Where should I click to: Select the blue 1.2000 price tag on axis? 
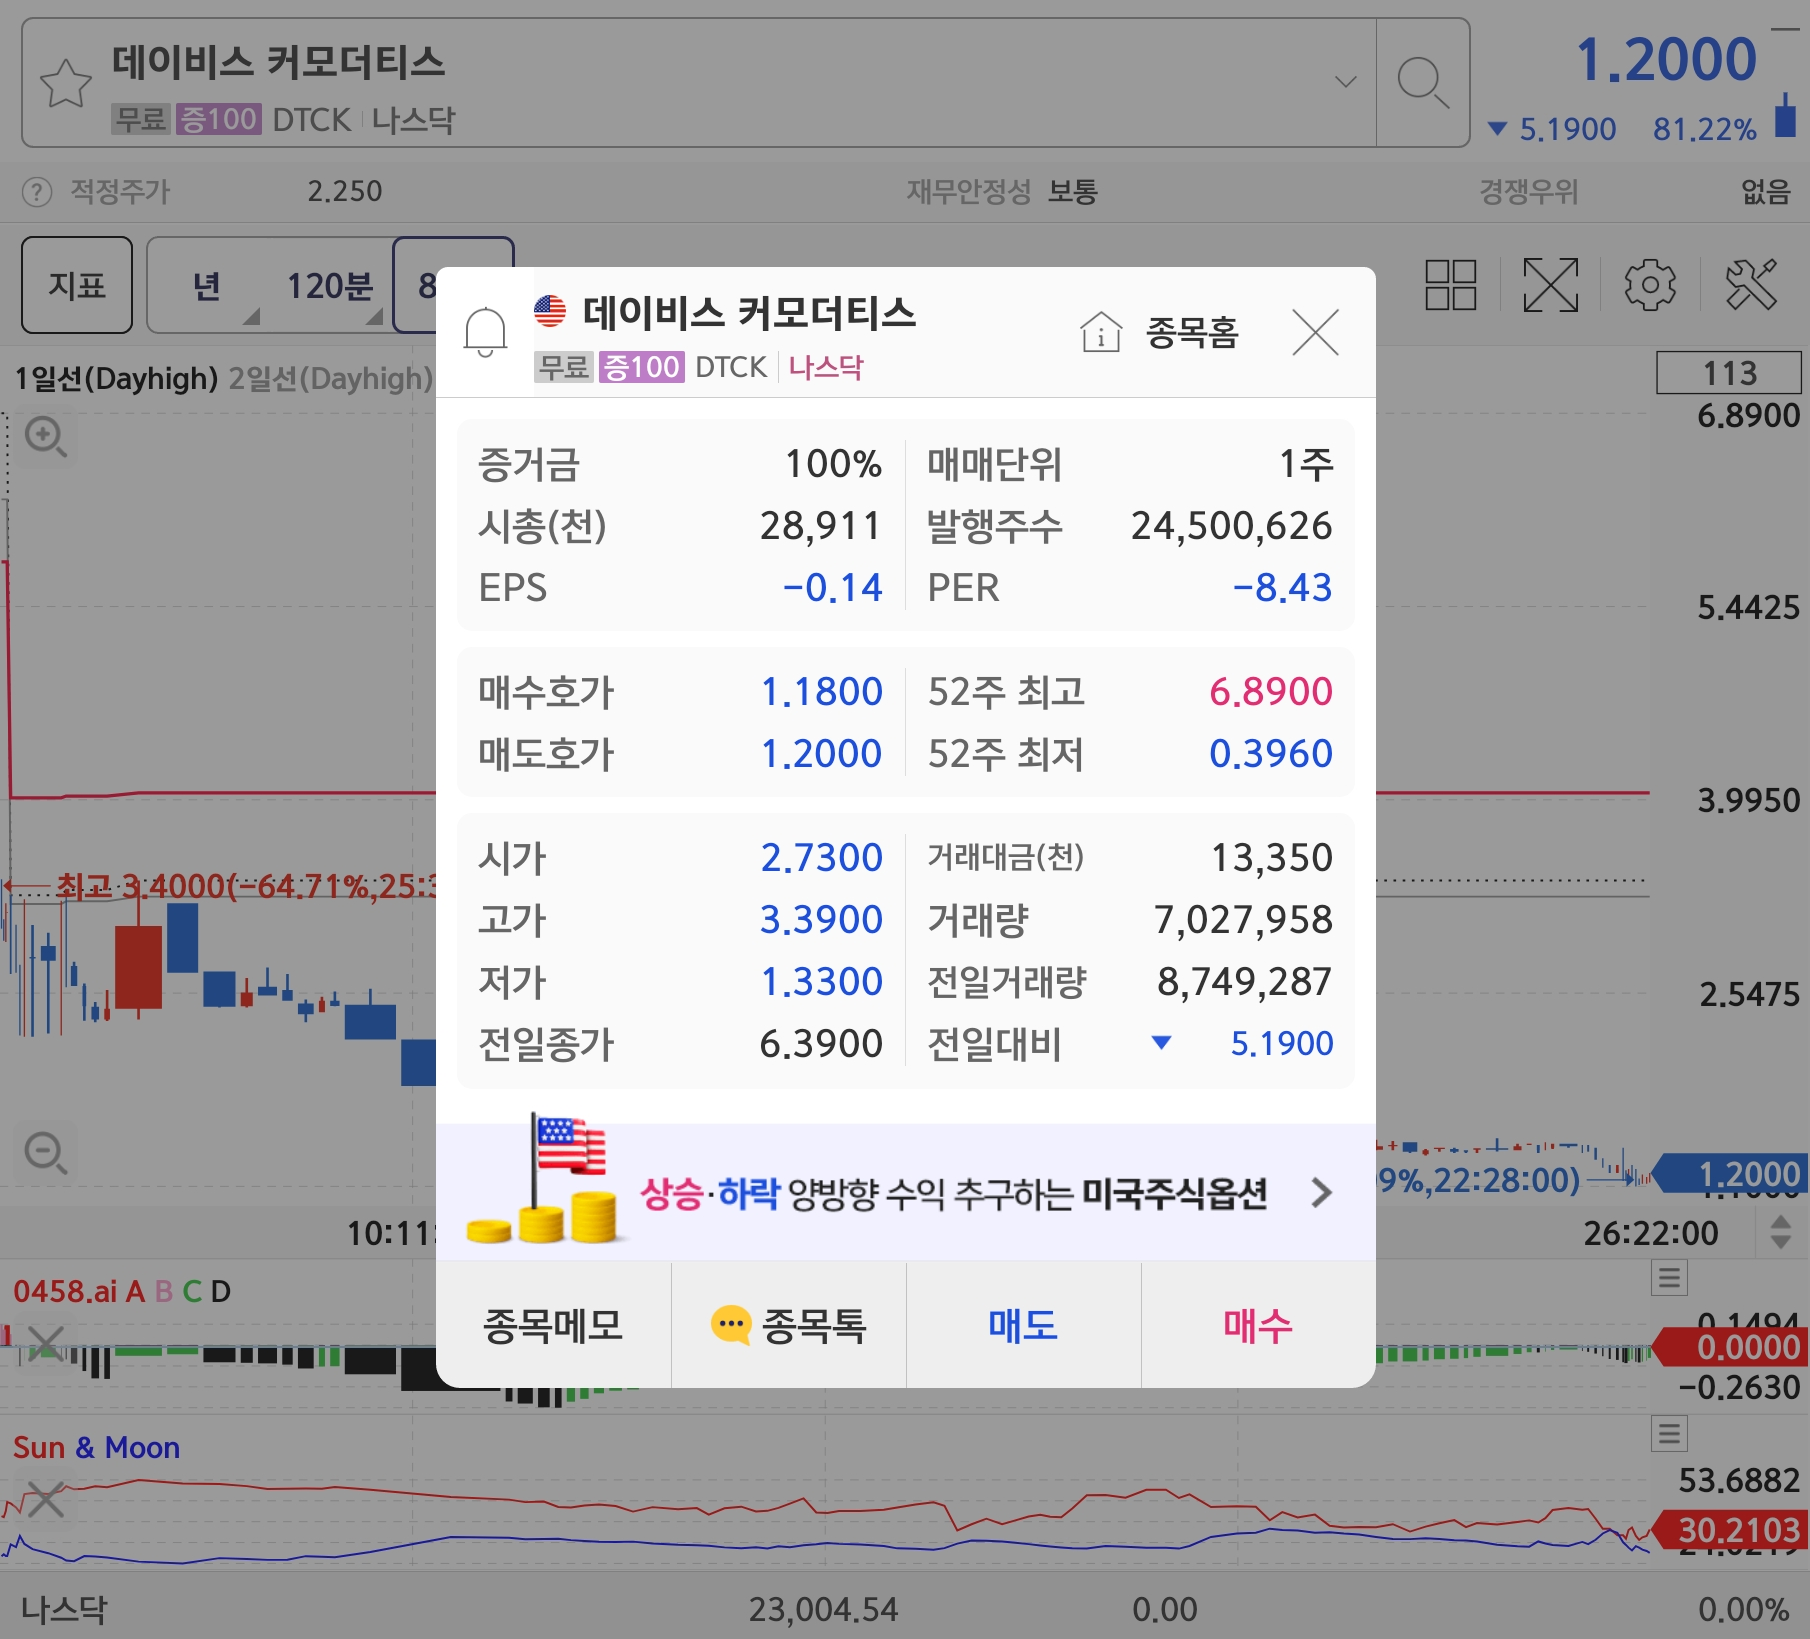[x=1731, y=1173]
